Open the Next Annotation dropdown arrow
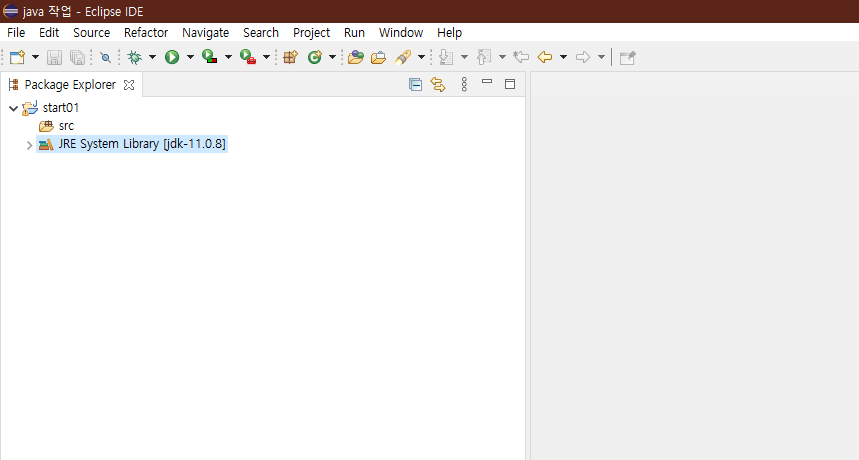Viewport: 859px width, 460px height. [x=464, y=57]
